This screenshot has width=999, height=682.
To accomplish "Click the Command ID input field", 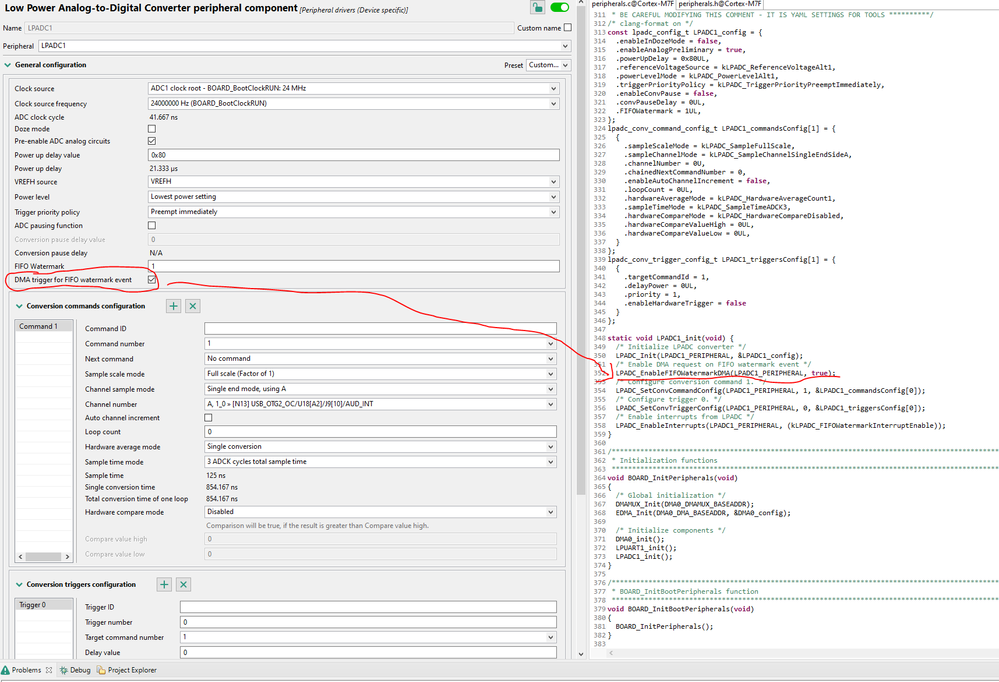I will point(380,328).
